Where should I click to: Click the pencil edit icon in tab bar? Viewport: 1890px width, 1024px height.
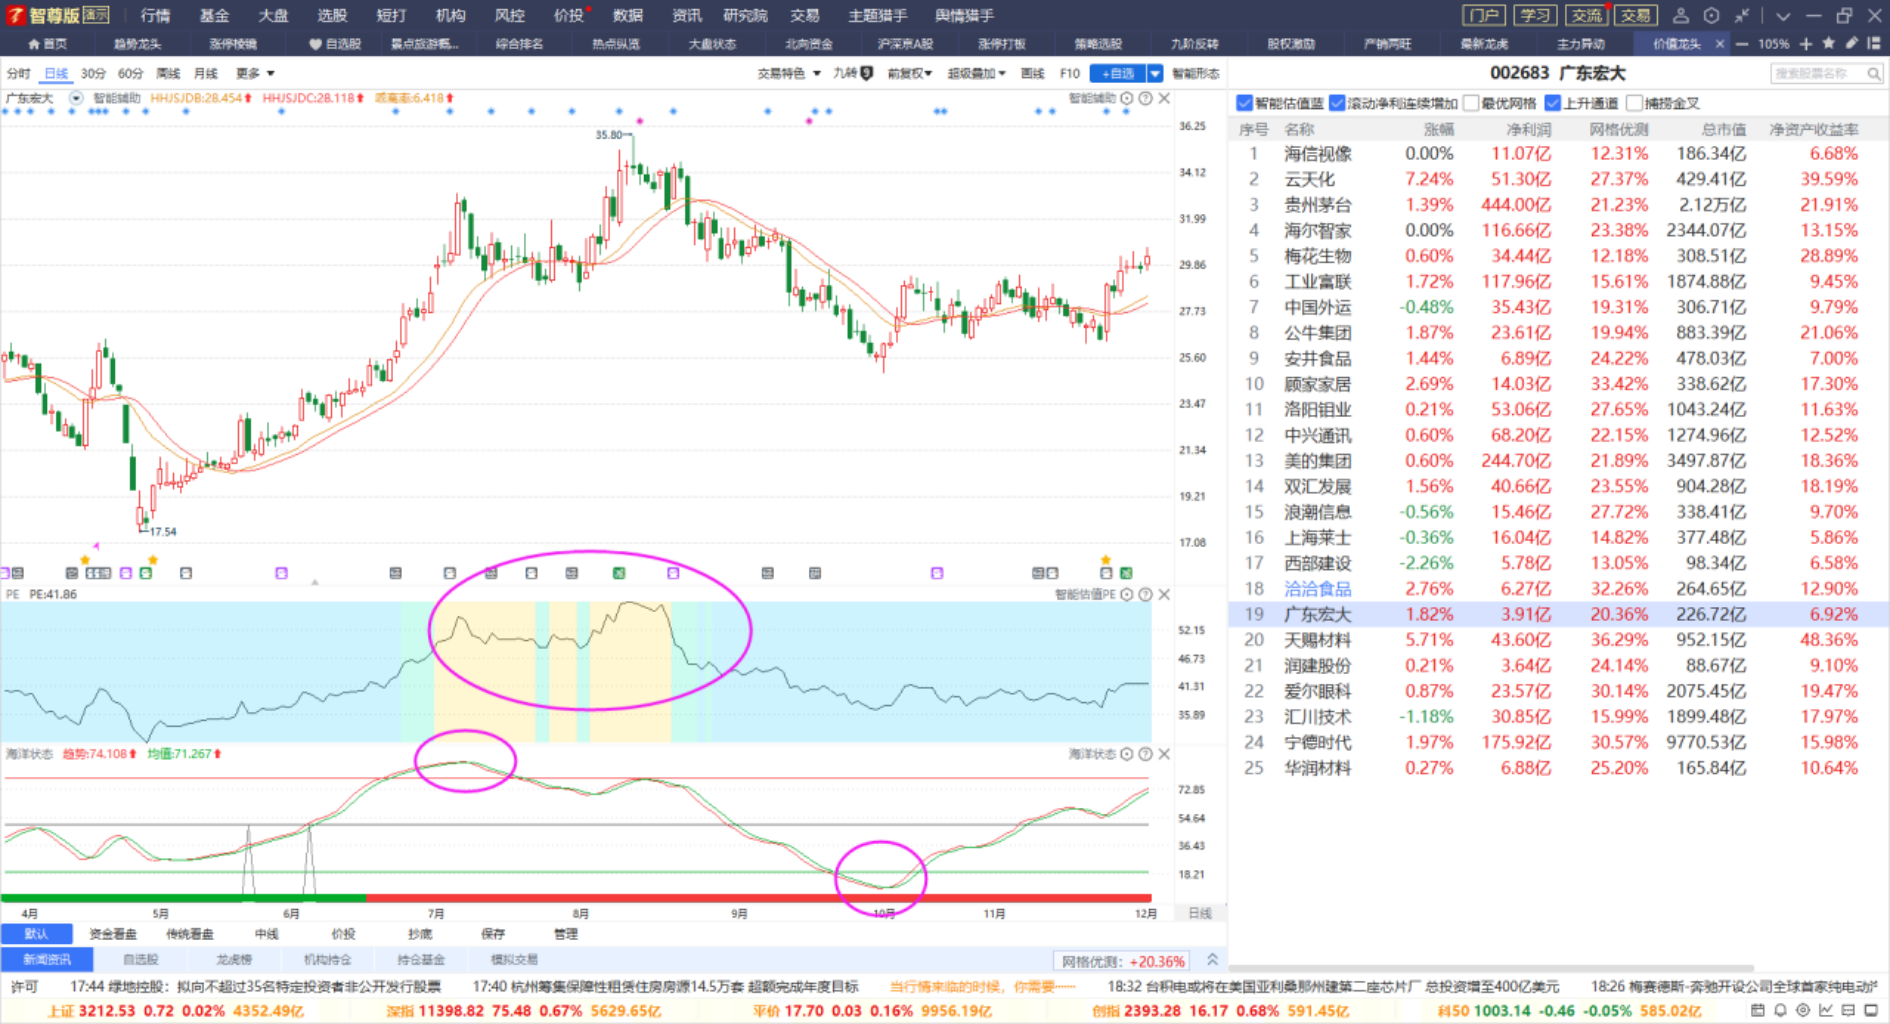click(x=1851, y=44)
